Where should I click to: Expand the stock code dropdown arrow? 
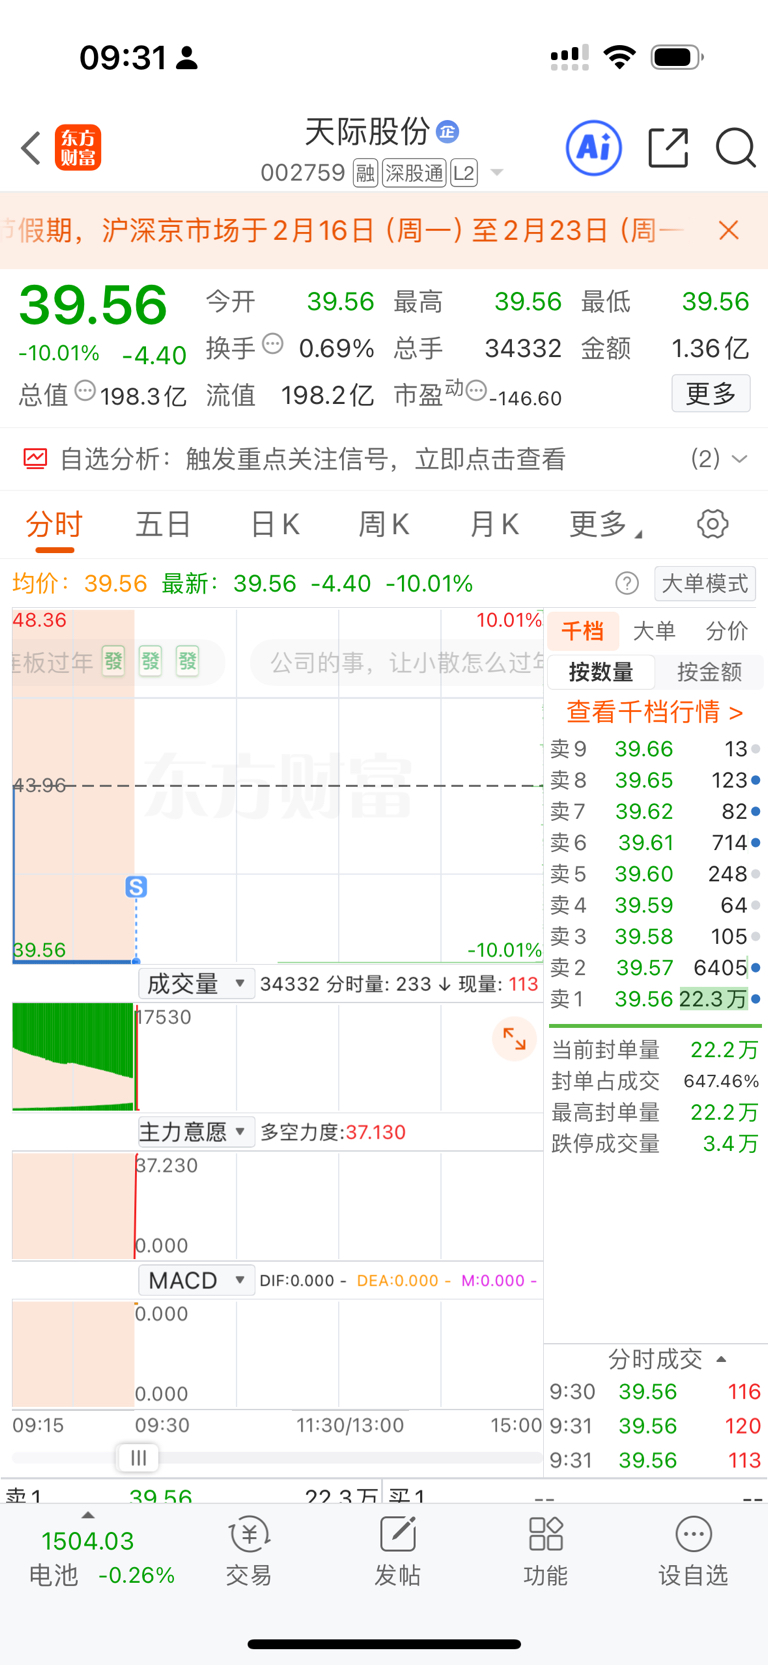(x=496, y=173)
